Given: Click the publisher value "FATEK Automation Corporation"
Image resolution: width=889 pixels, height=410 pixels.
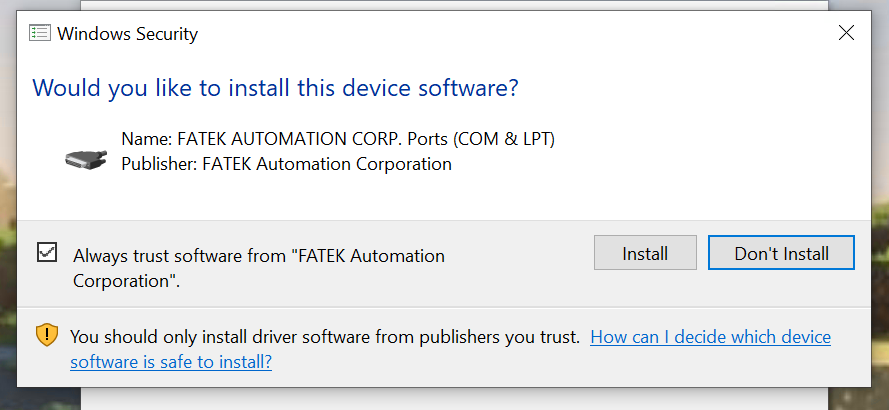Looking at the screenshot, I should tap(327, 163).
